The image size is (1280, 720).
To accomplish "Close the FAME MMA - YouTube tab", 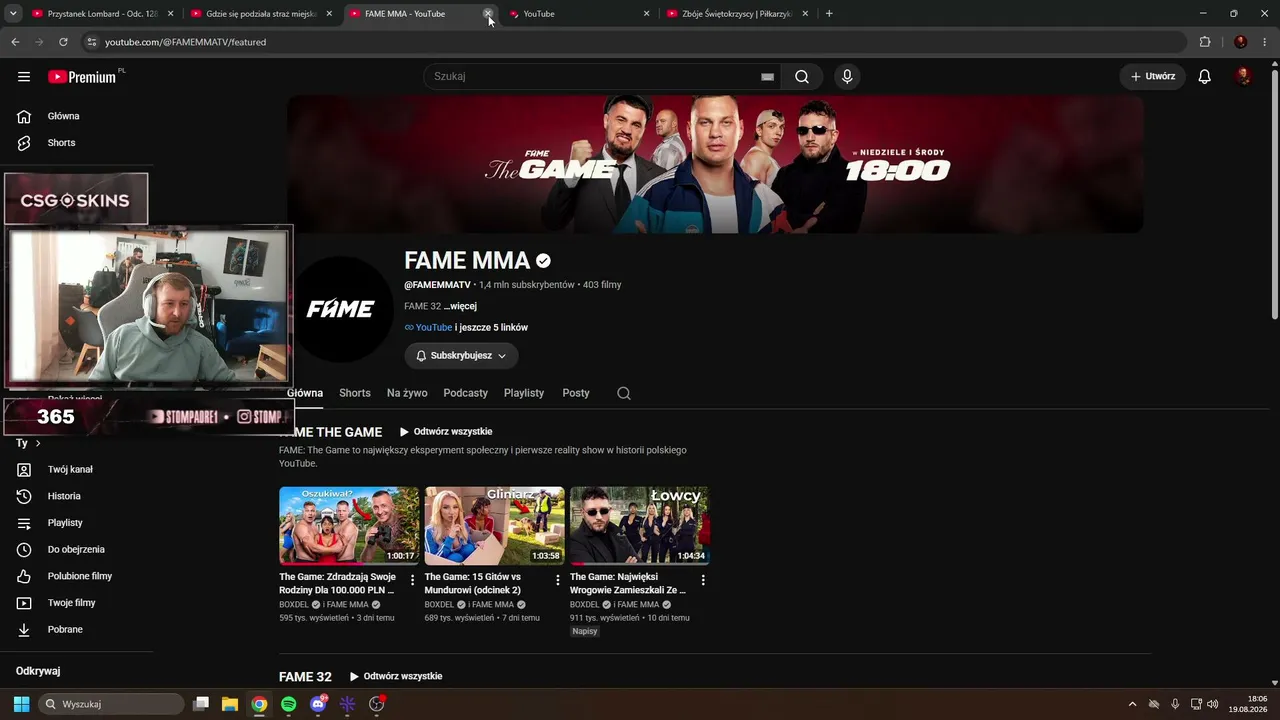I will tap(488, 14).
